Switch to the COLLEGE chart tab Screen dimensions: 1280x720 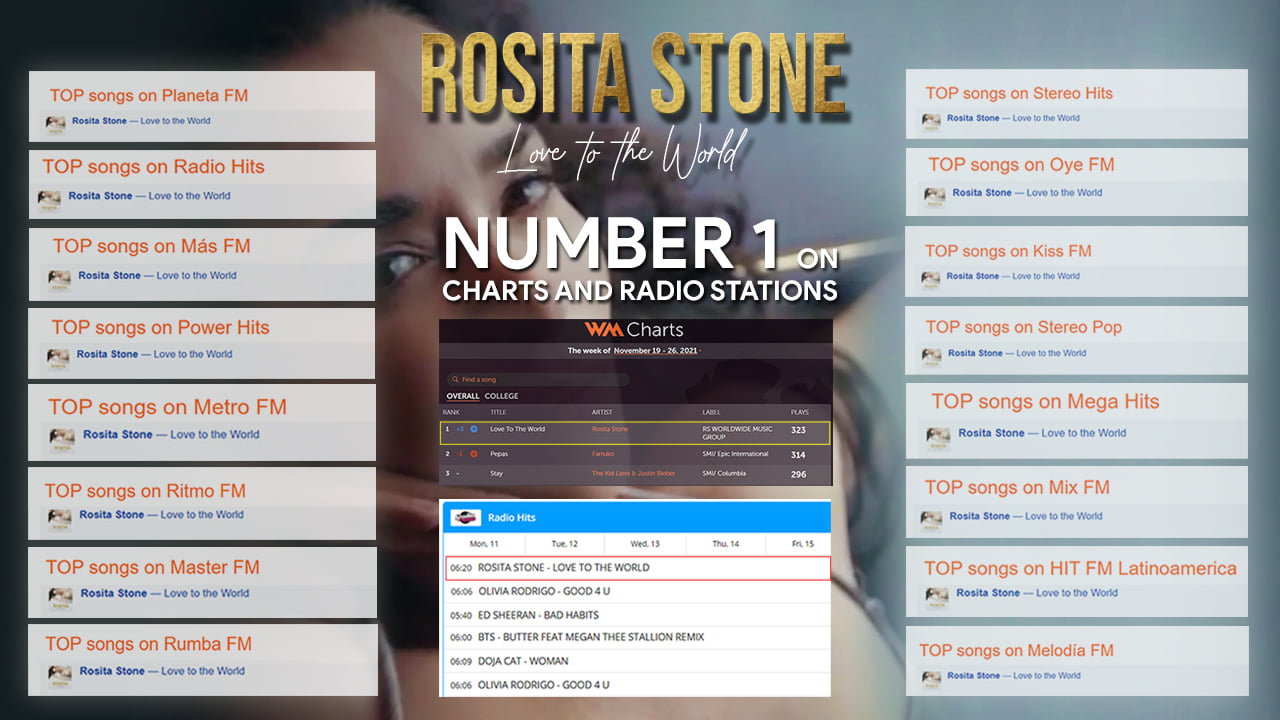click(502, 396)
